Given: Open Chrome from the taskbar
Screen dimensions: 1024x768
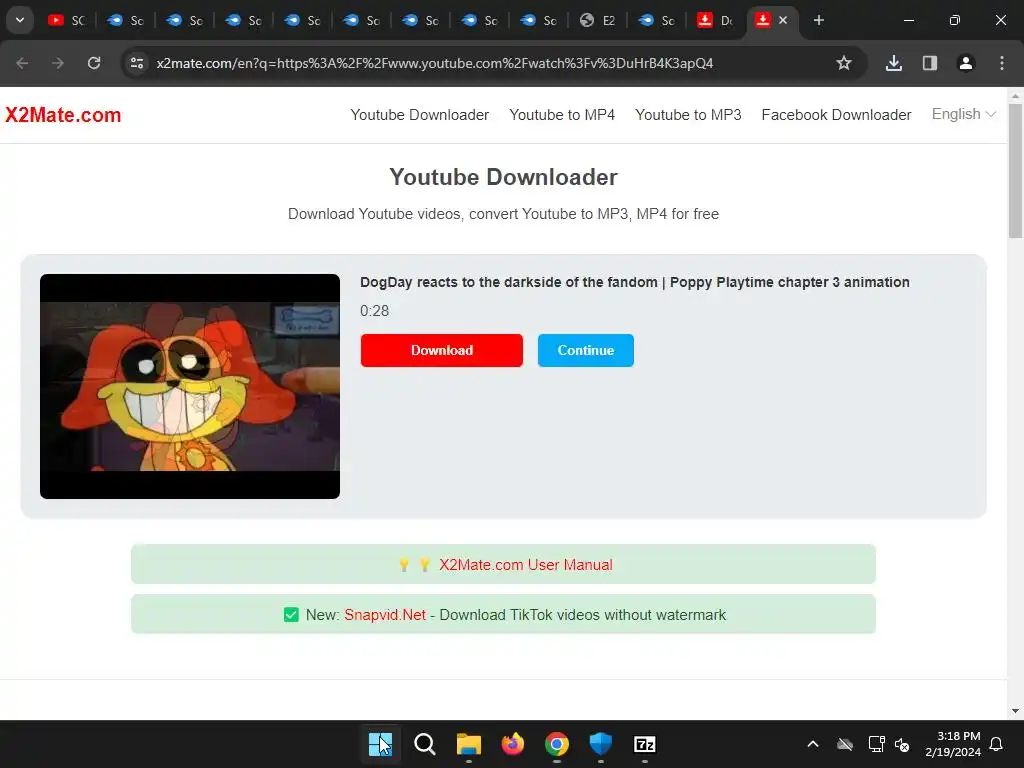Looking at the screenshot, I should pyautogui.click(x=556, y=744).
